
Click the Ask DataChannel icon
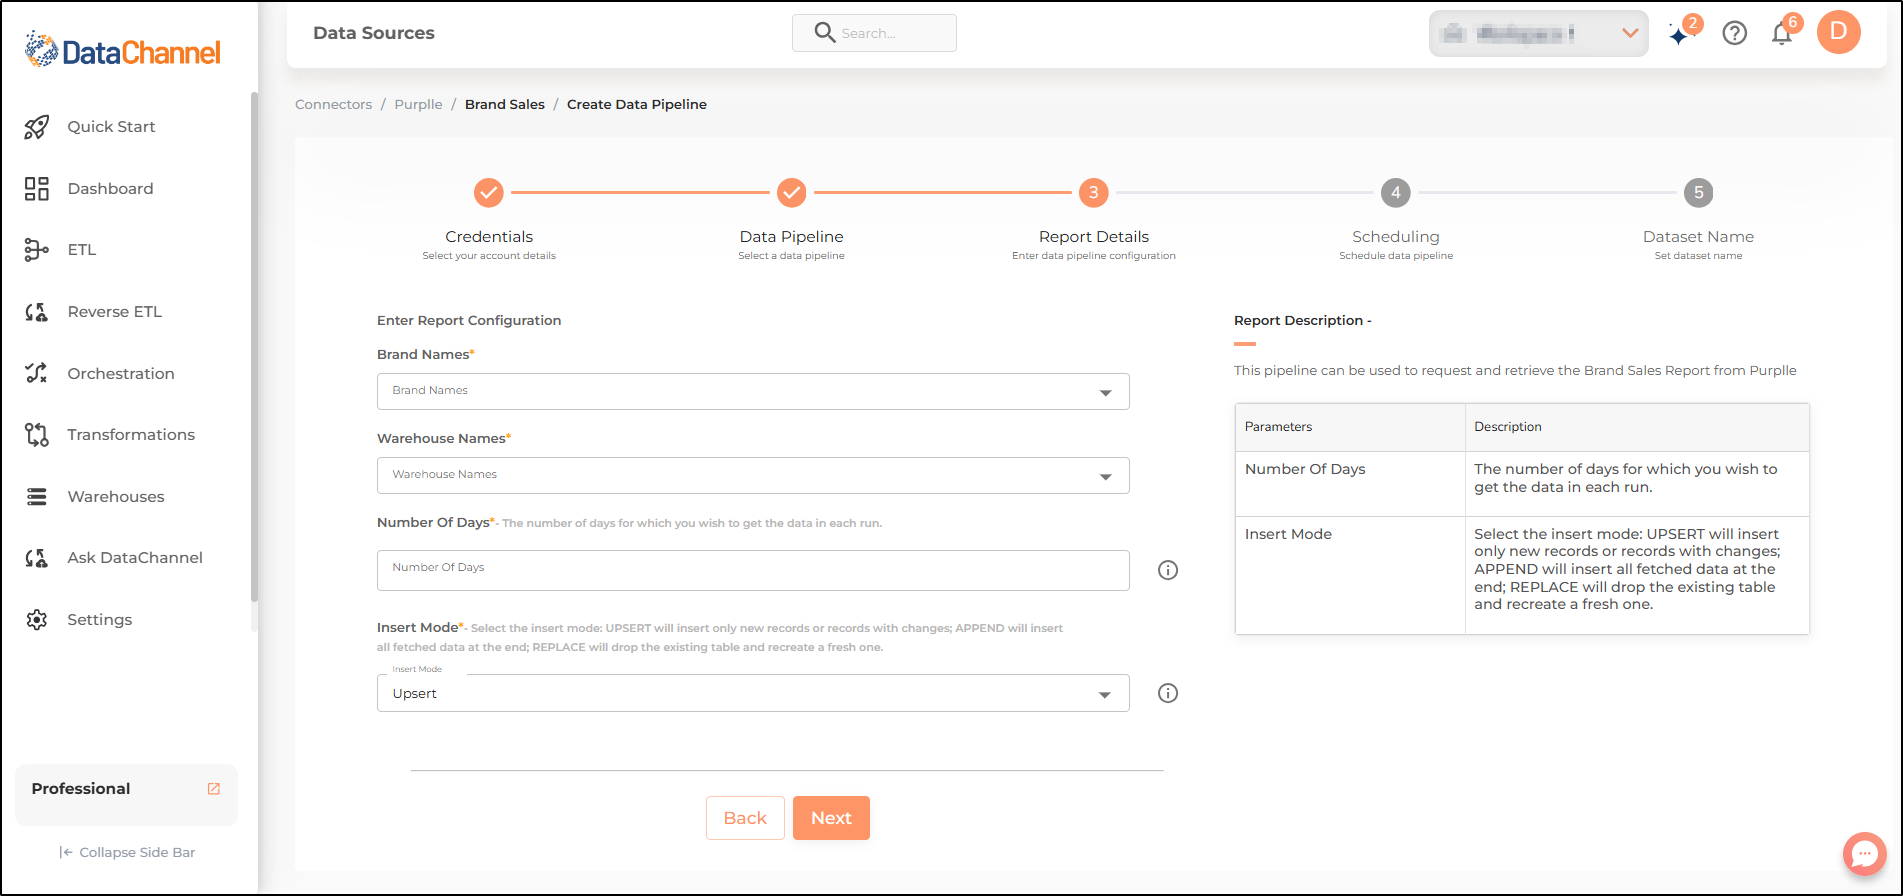click(37, 558)
